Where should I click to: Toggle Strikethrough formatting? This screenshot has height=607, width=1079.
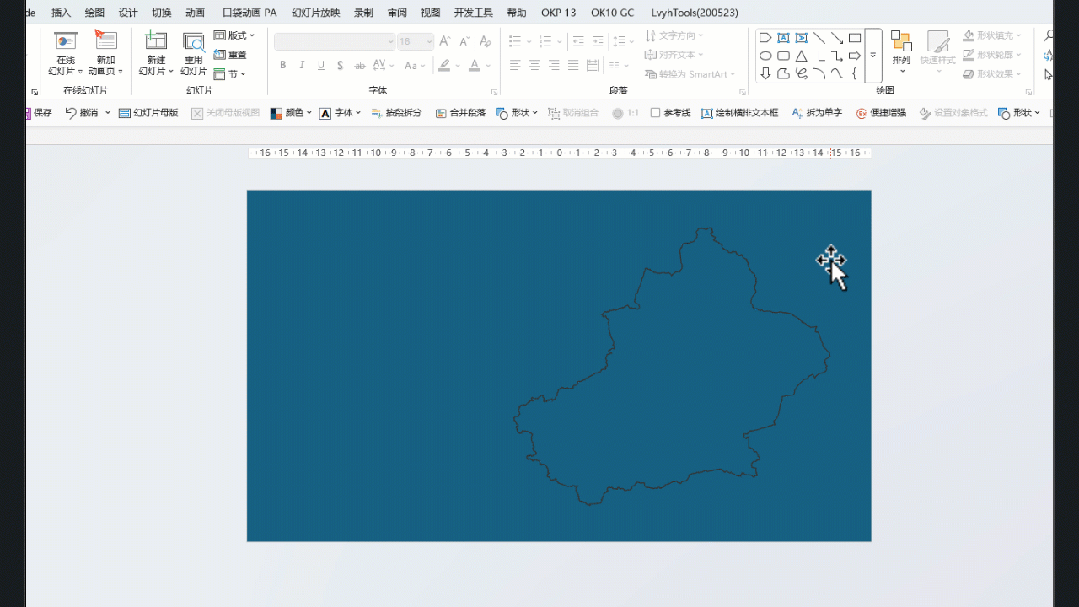pos(359,65)
